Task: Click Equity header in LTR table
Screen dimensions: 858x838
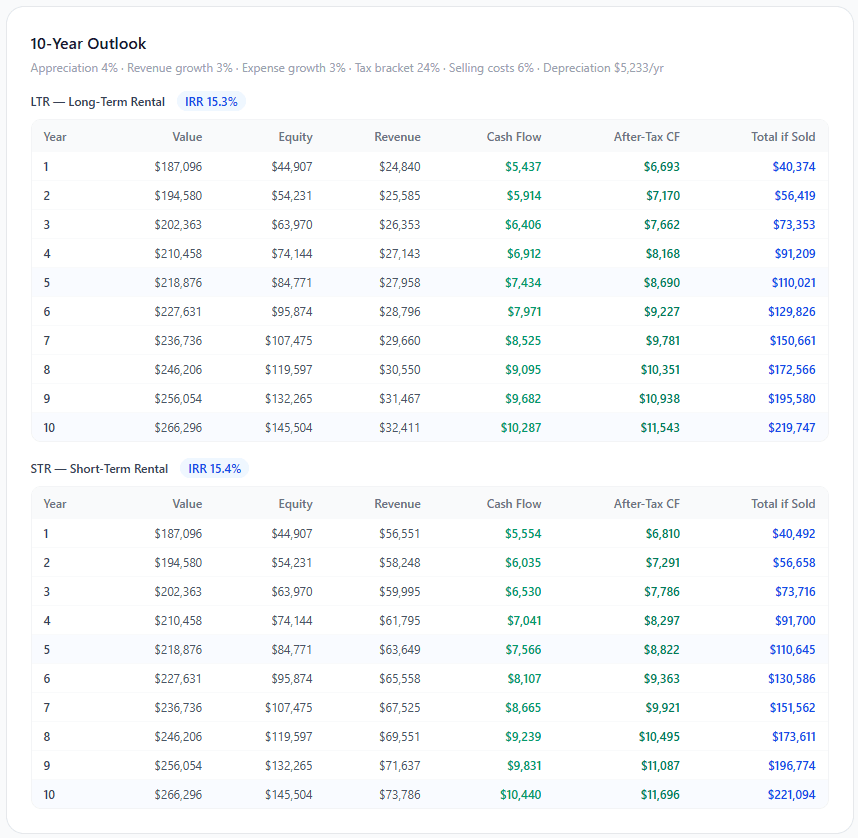Action: (x=295, y=137)
